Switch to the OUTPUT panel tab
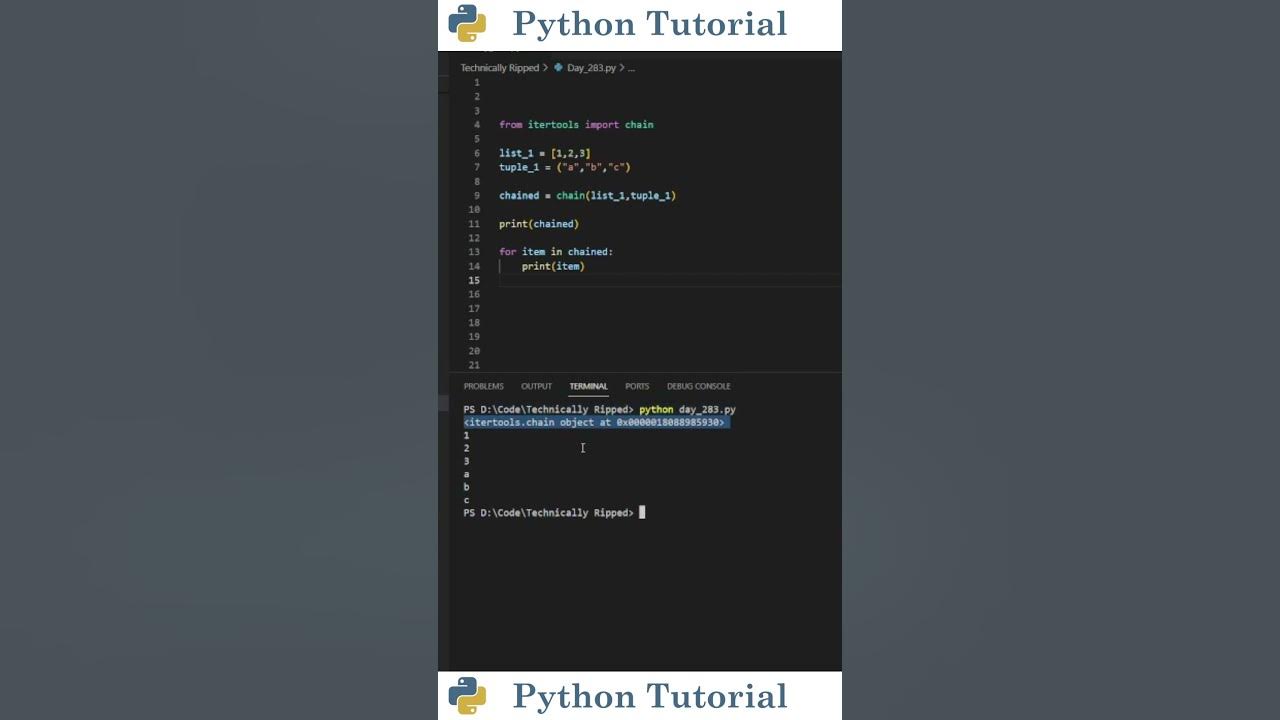1280x720 pixels. click(x=536, y=386)
